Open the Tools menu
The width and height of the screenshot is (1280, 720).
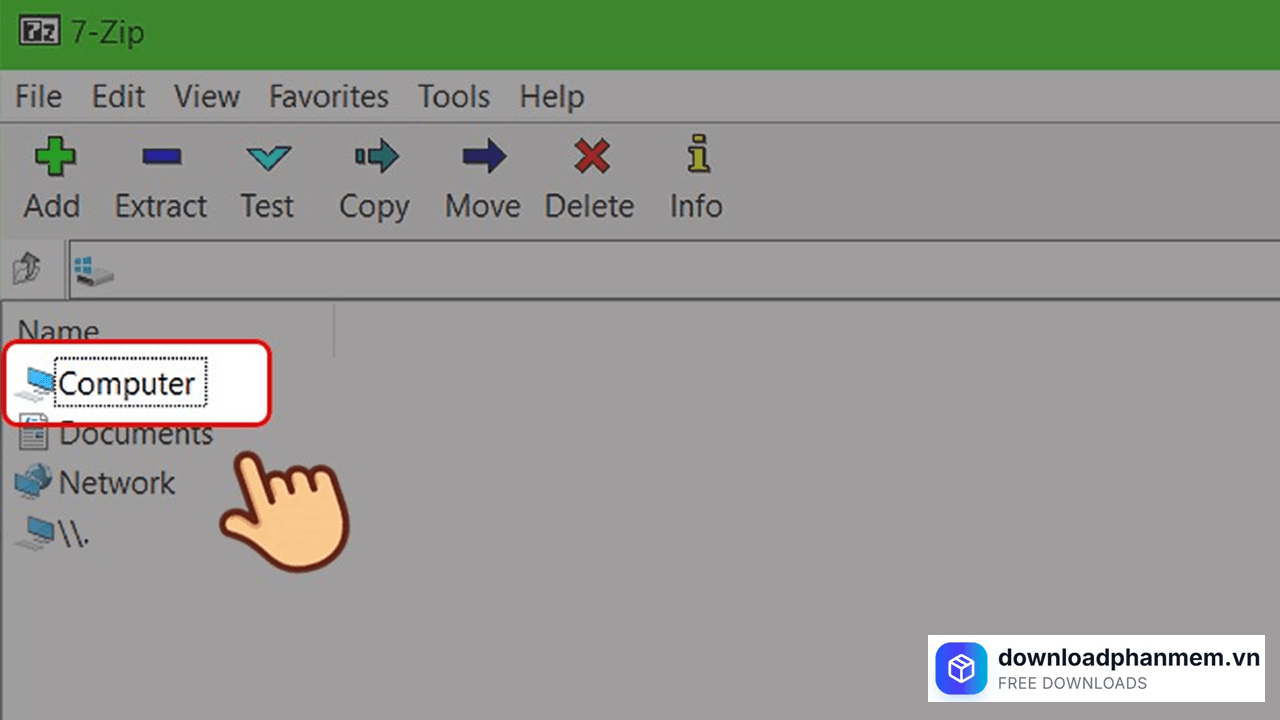(454, 97)
